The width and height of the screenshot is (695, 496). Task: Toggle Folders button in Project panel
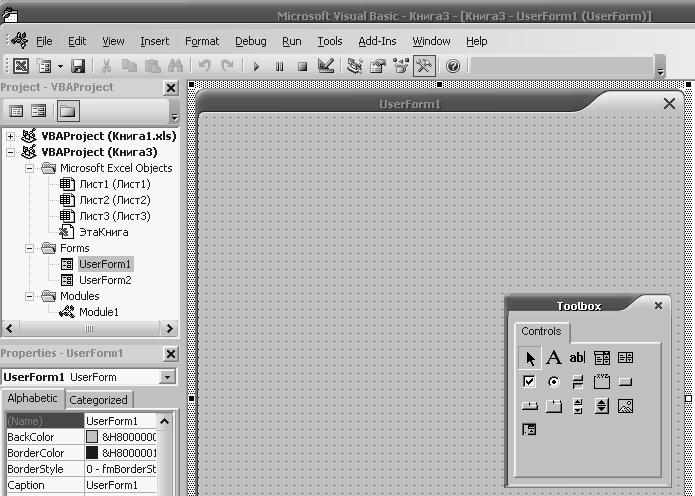[x=68, y=111]
